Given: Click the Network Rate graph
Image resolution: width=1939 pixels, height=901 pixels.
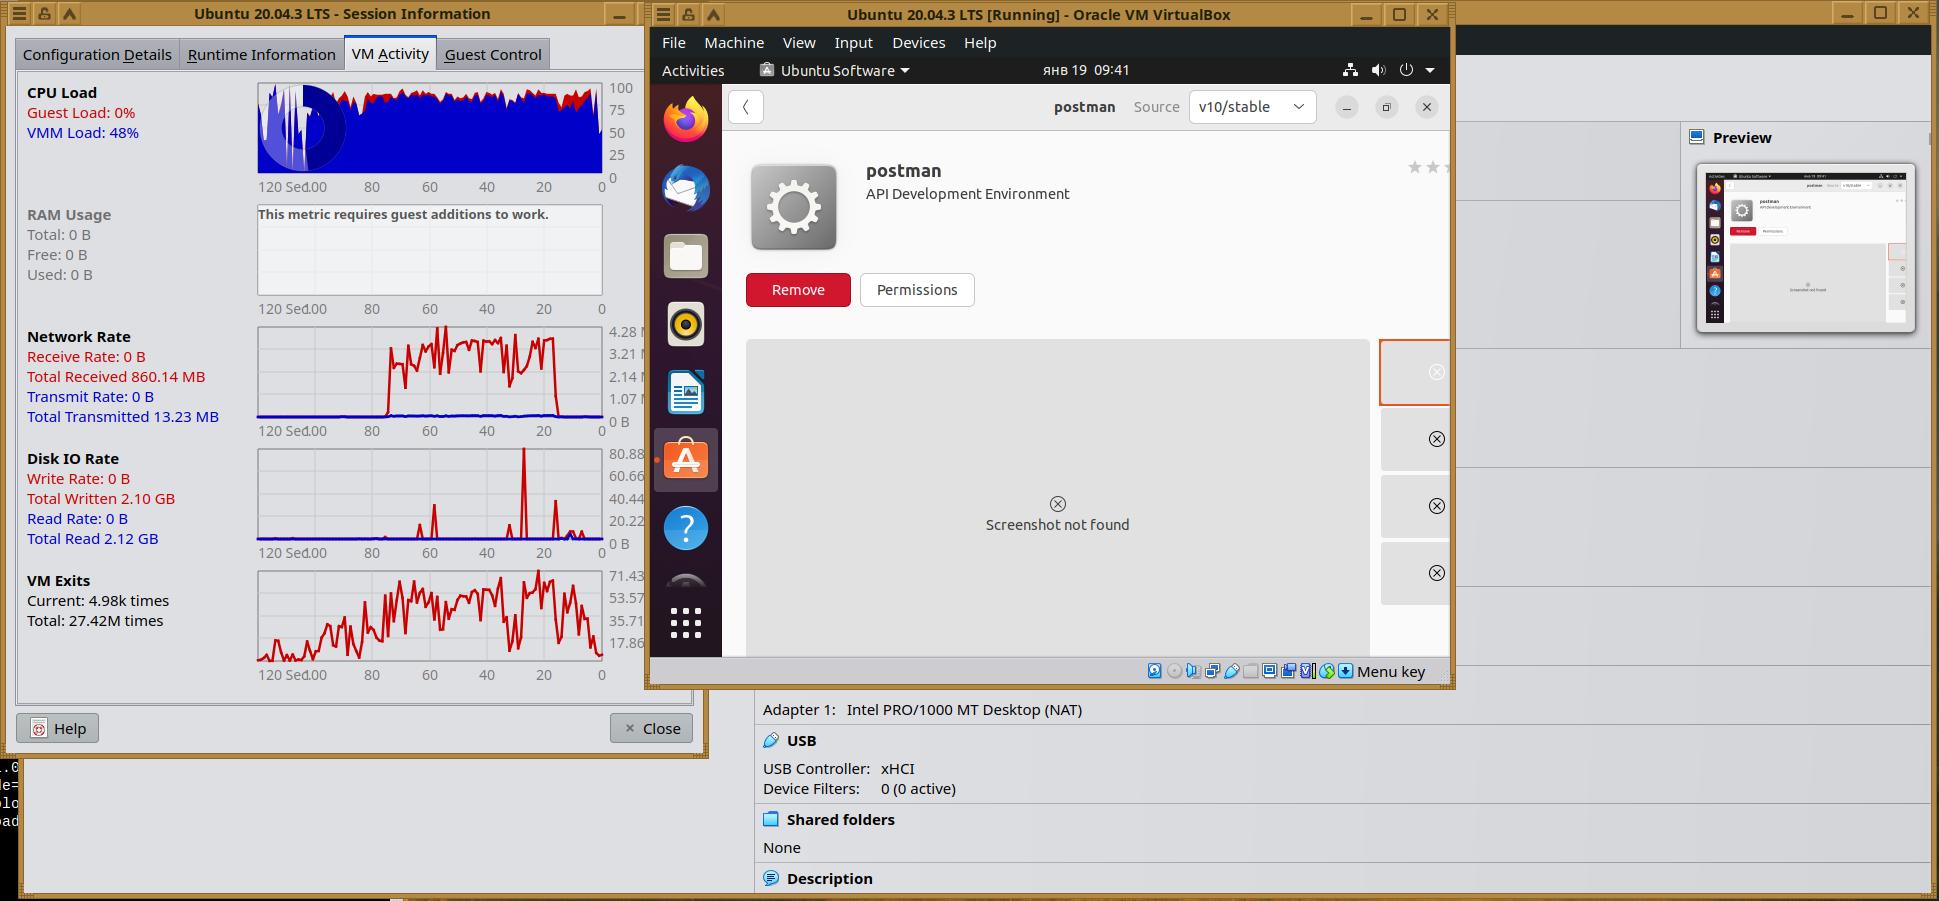Looking at the screenshot, I should 430,372.
